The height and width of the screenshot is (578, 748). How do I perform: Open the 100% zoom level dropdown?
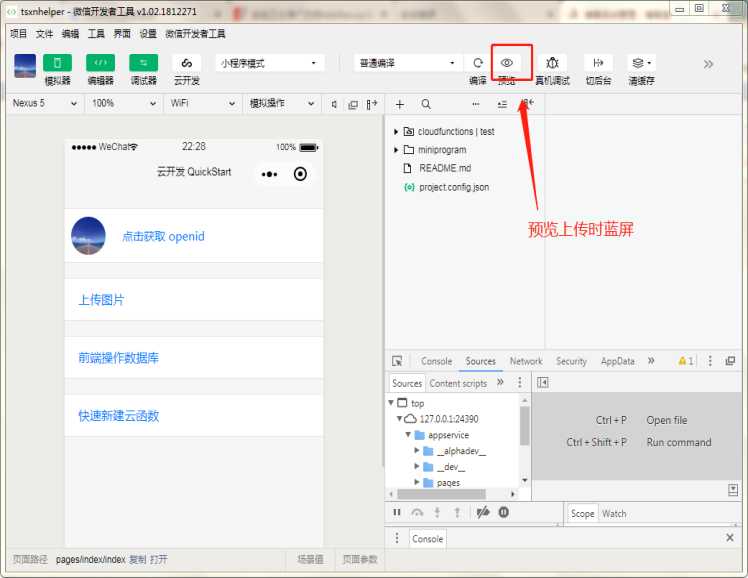tap(124, 103)
